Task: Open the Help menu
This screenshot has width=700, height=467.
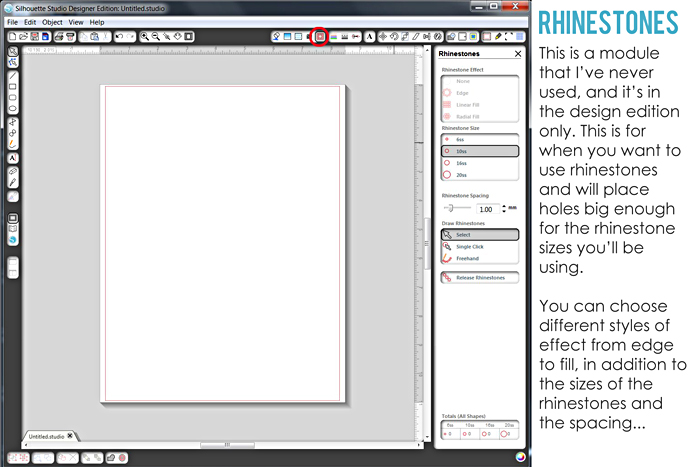Action: [97, 22]
